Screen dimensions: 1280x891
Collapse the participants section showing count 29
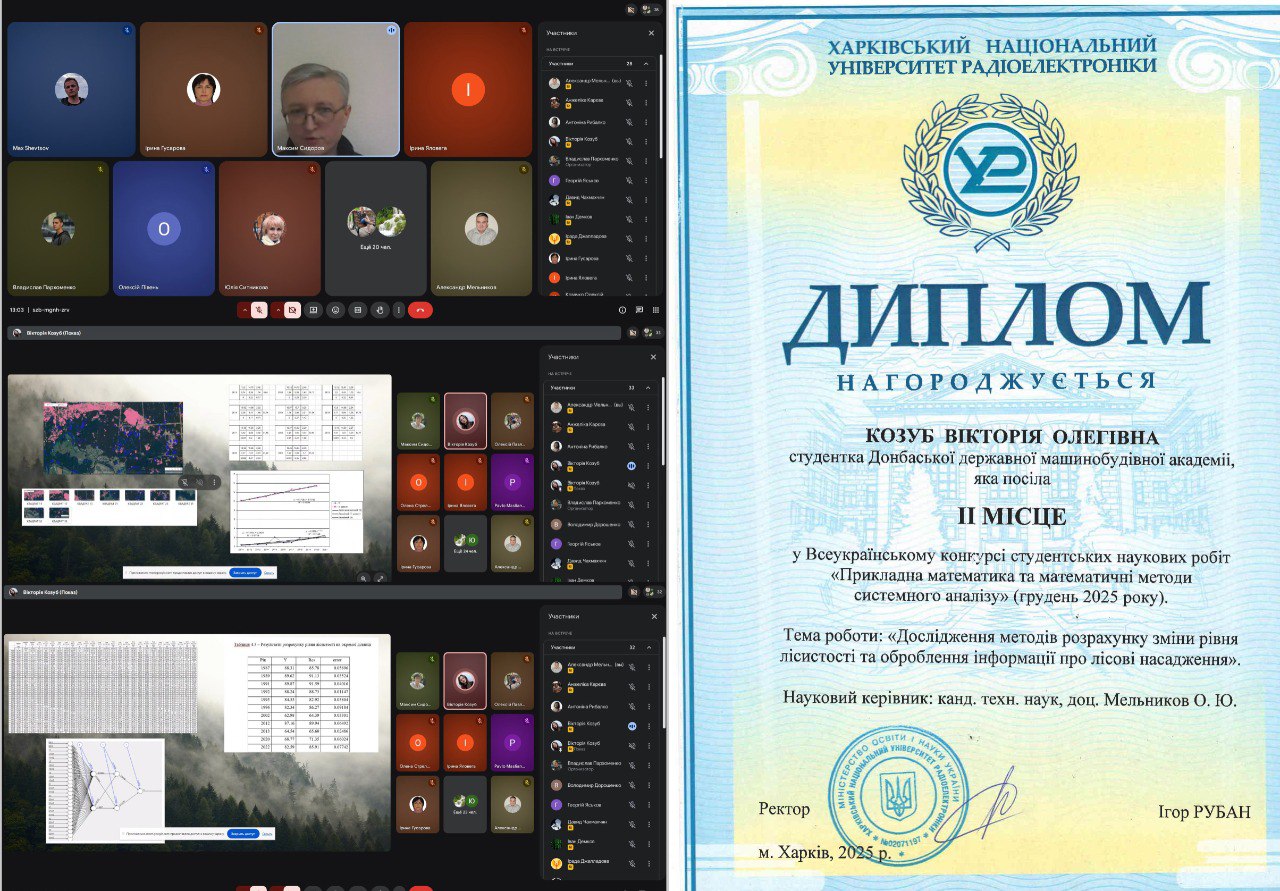pos(646,63)
